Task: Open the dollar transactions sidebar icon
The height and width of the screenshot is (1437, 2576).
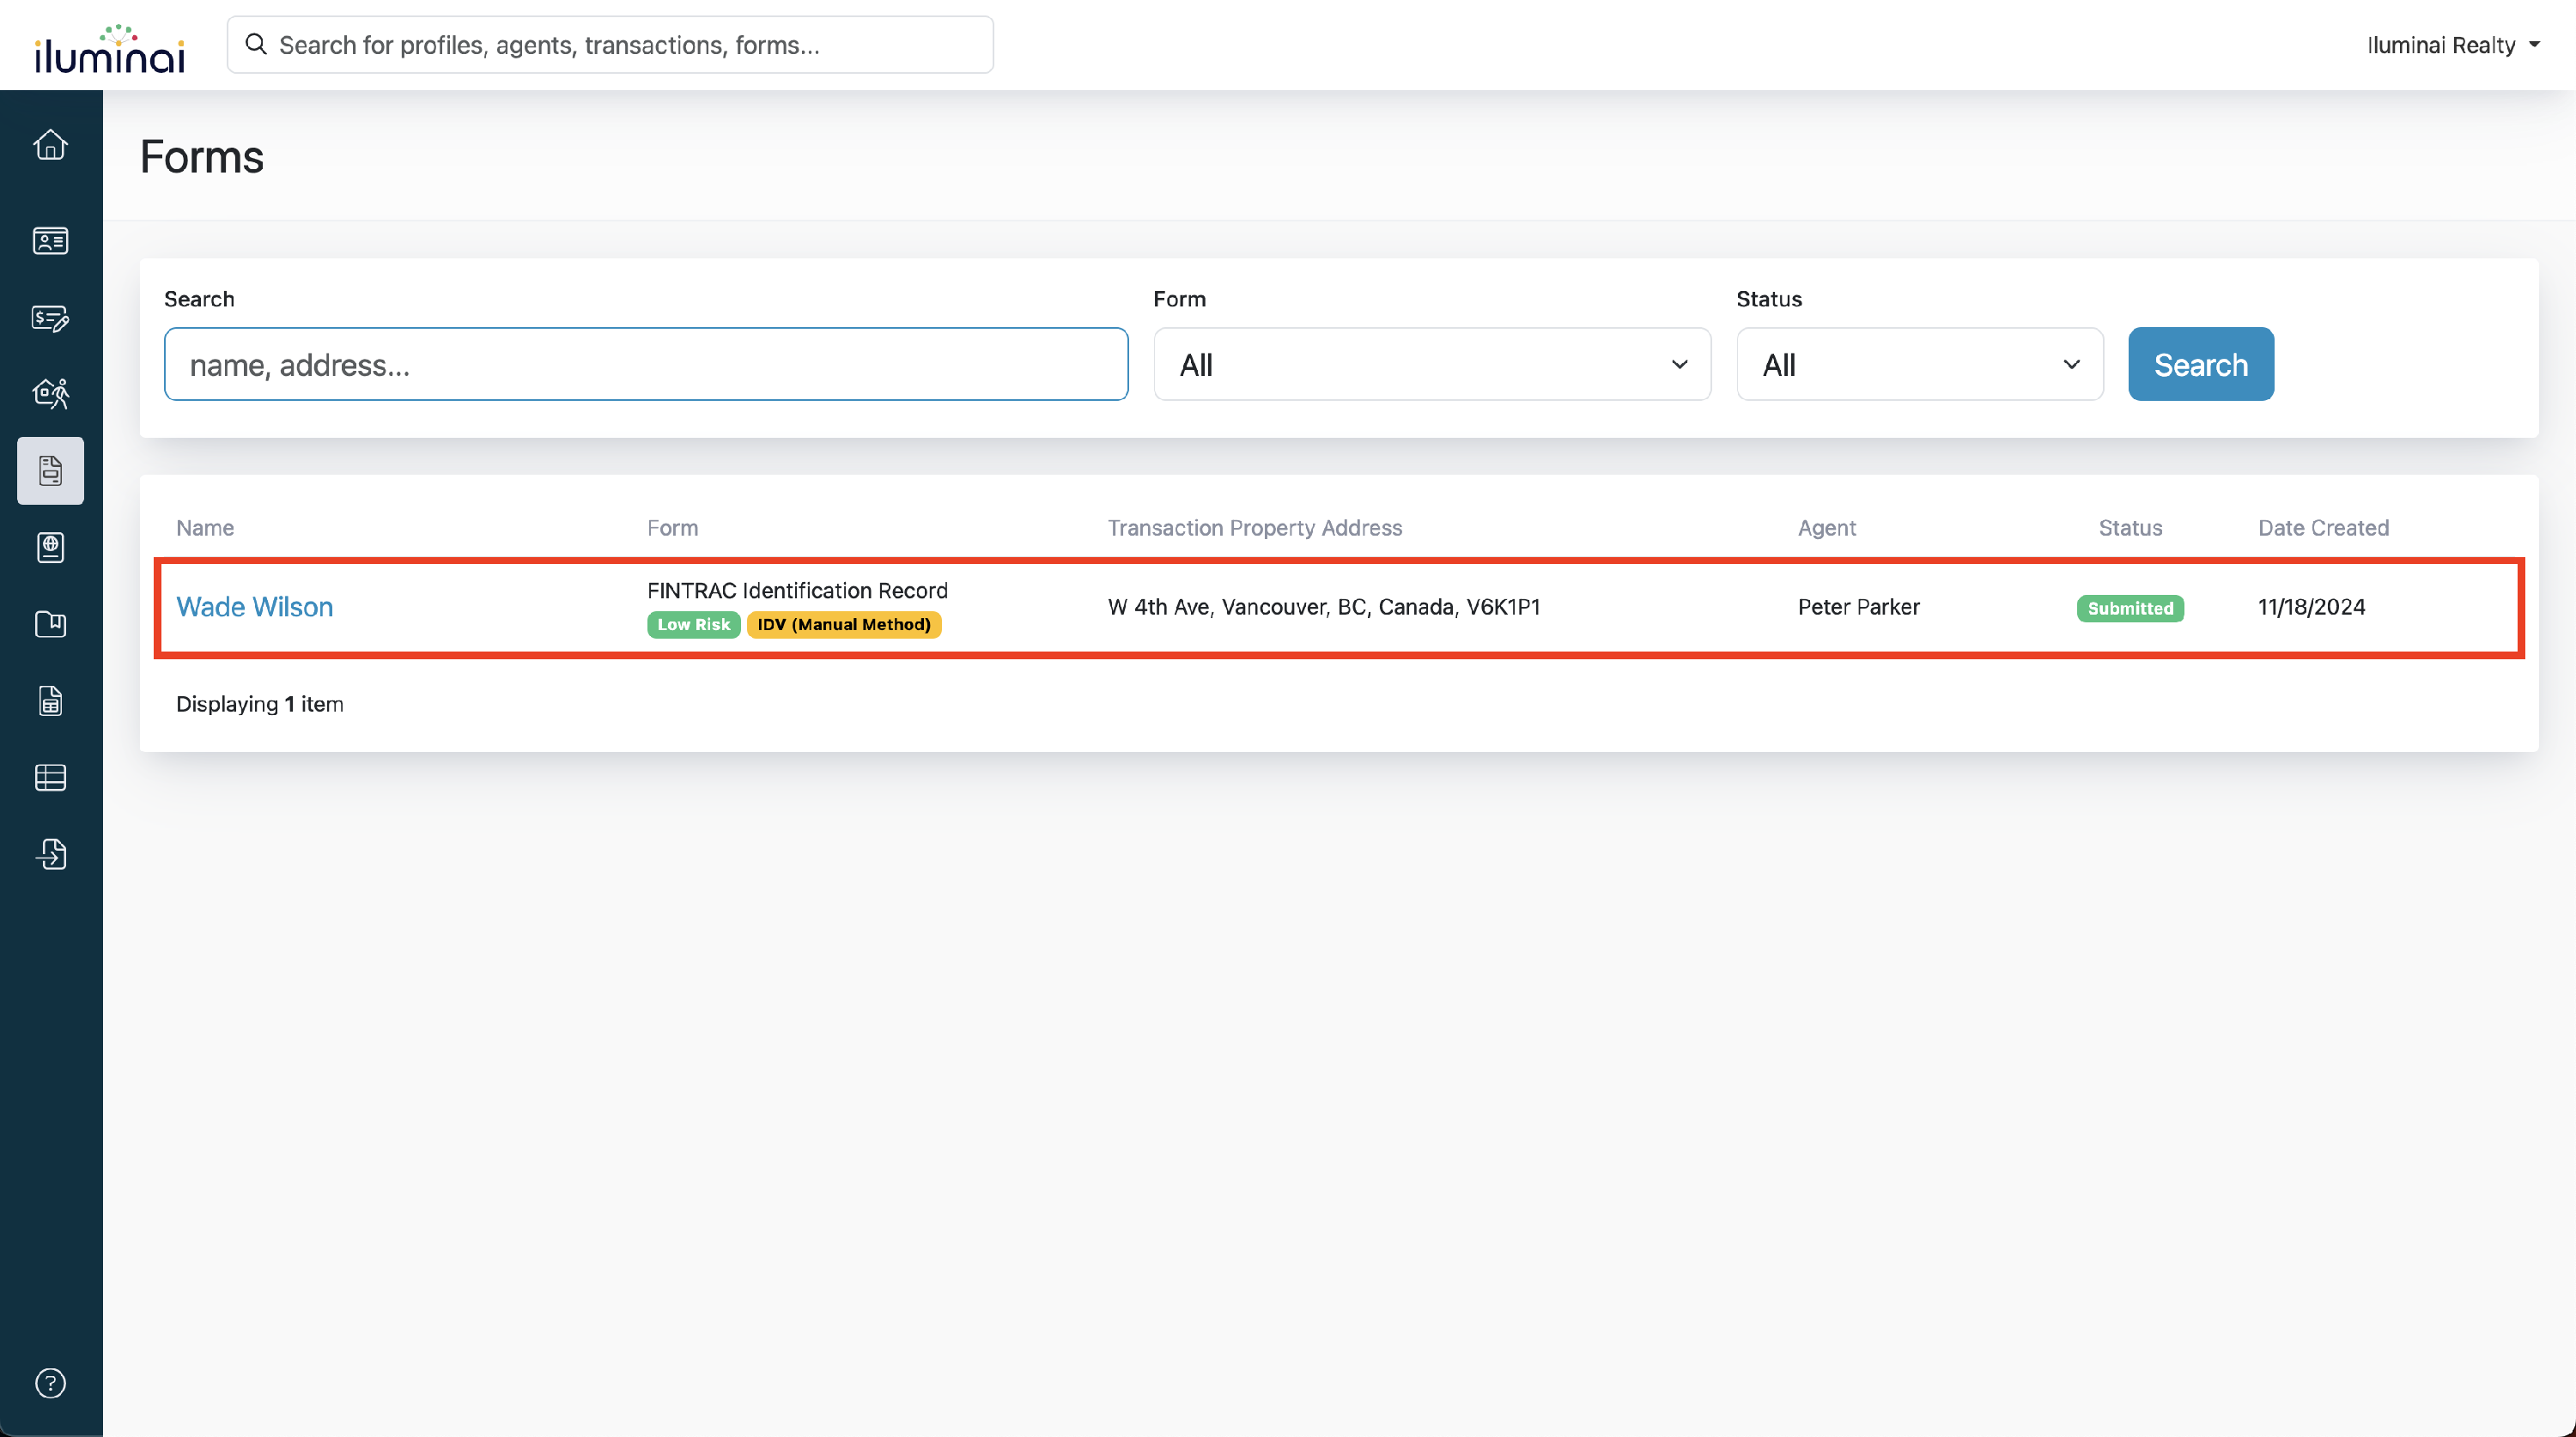Action: 50,318
